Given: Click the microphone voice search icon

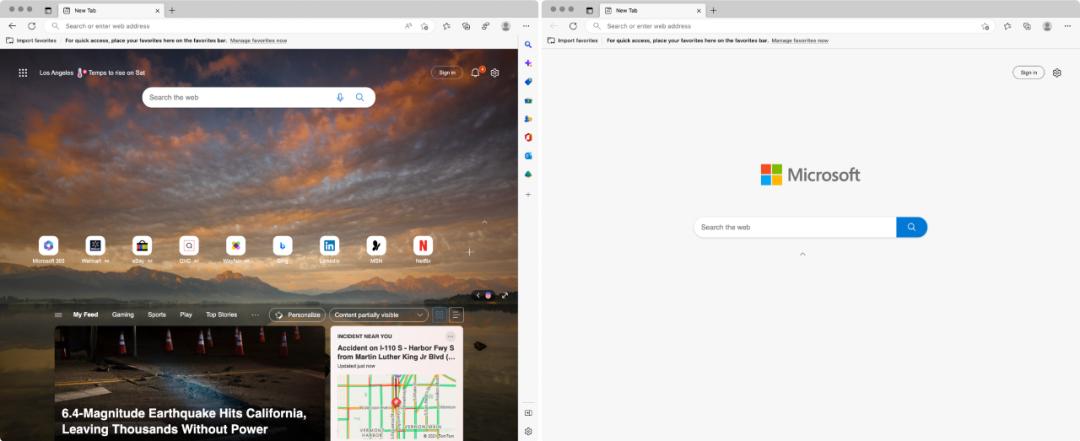Looking at the screenshot, I should coord(340,97).
